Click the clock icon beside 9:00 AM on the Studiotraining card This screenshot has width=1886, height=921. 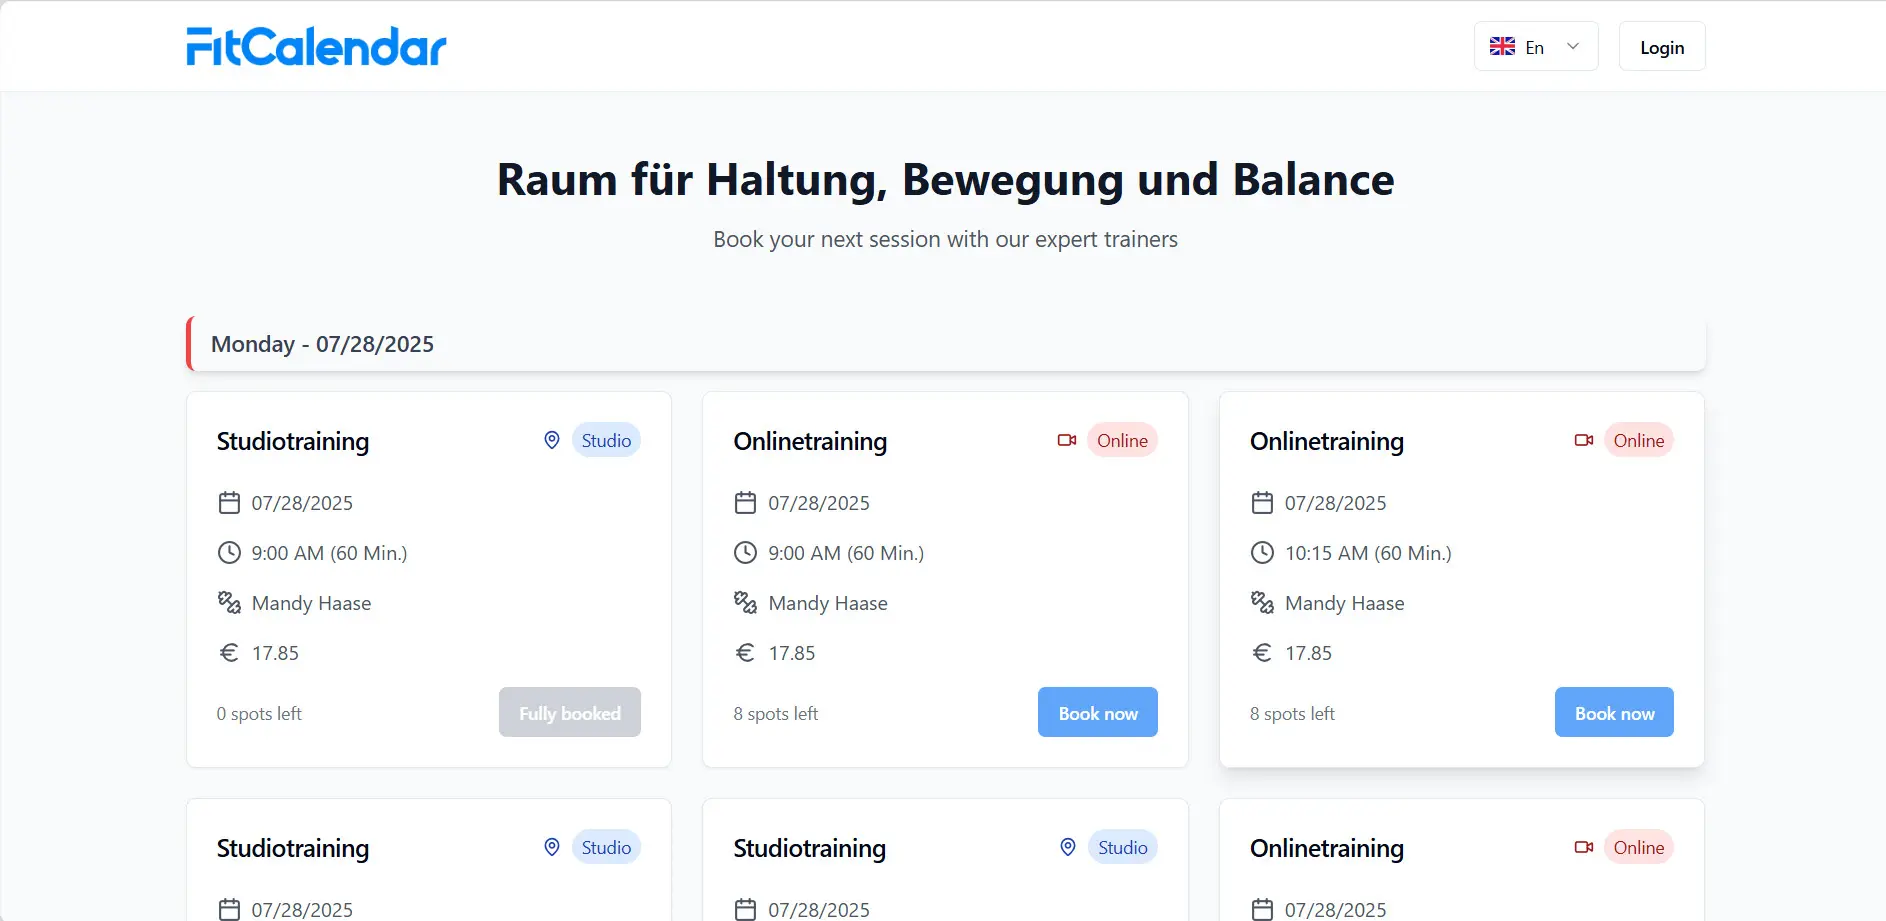pyautogui.click(x=229, y=552)
